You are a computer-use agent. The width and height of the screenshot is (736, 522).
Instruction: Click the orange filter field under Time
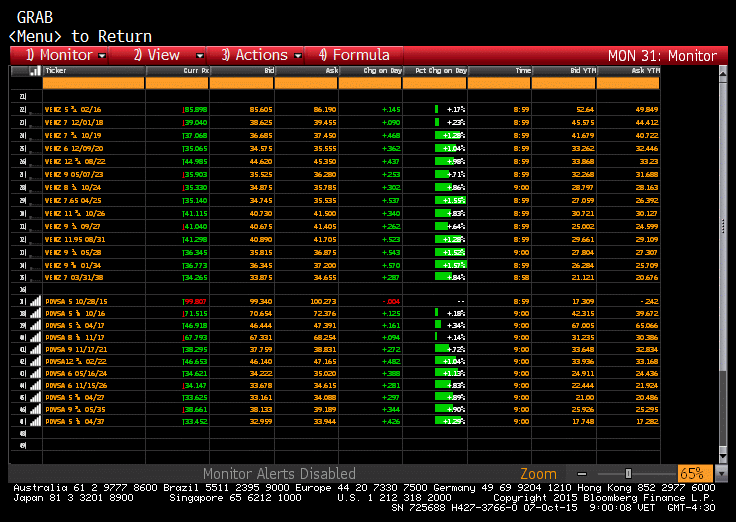499,83
